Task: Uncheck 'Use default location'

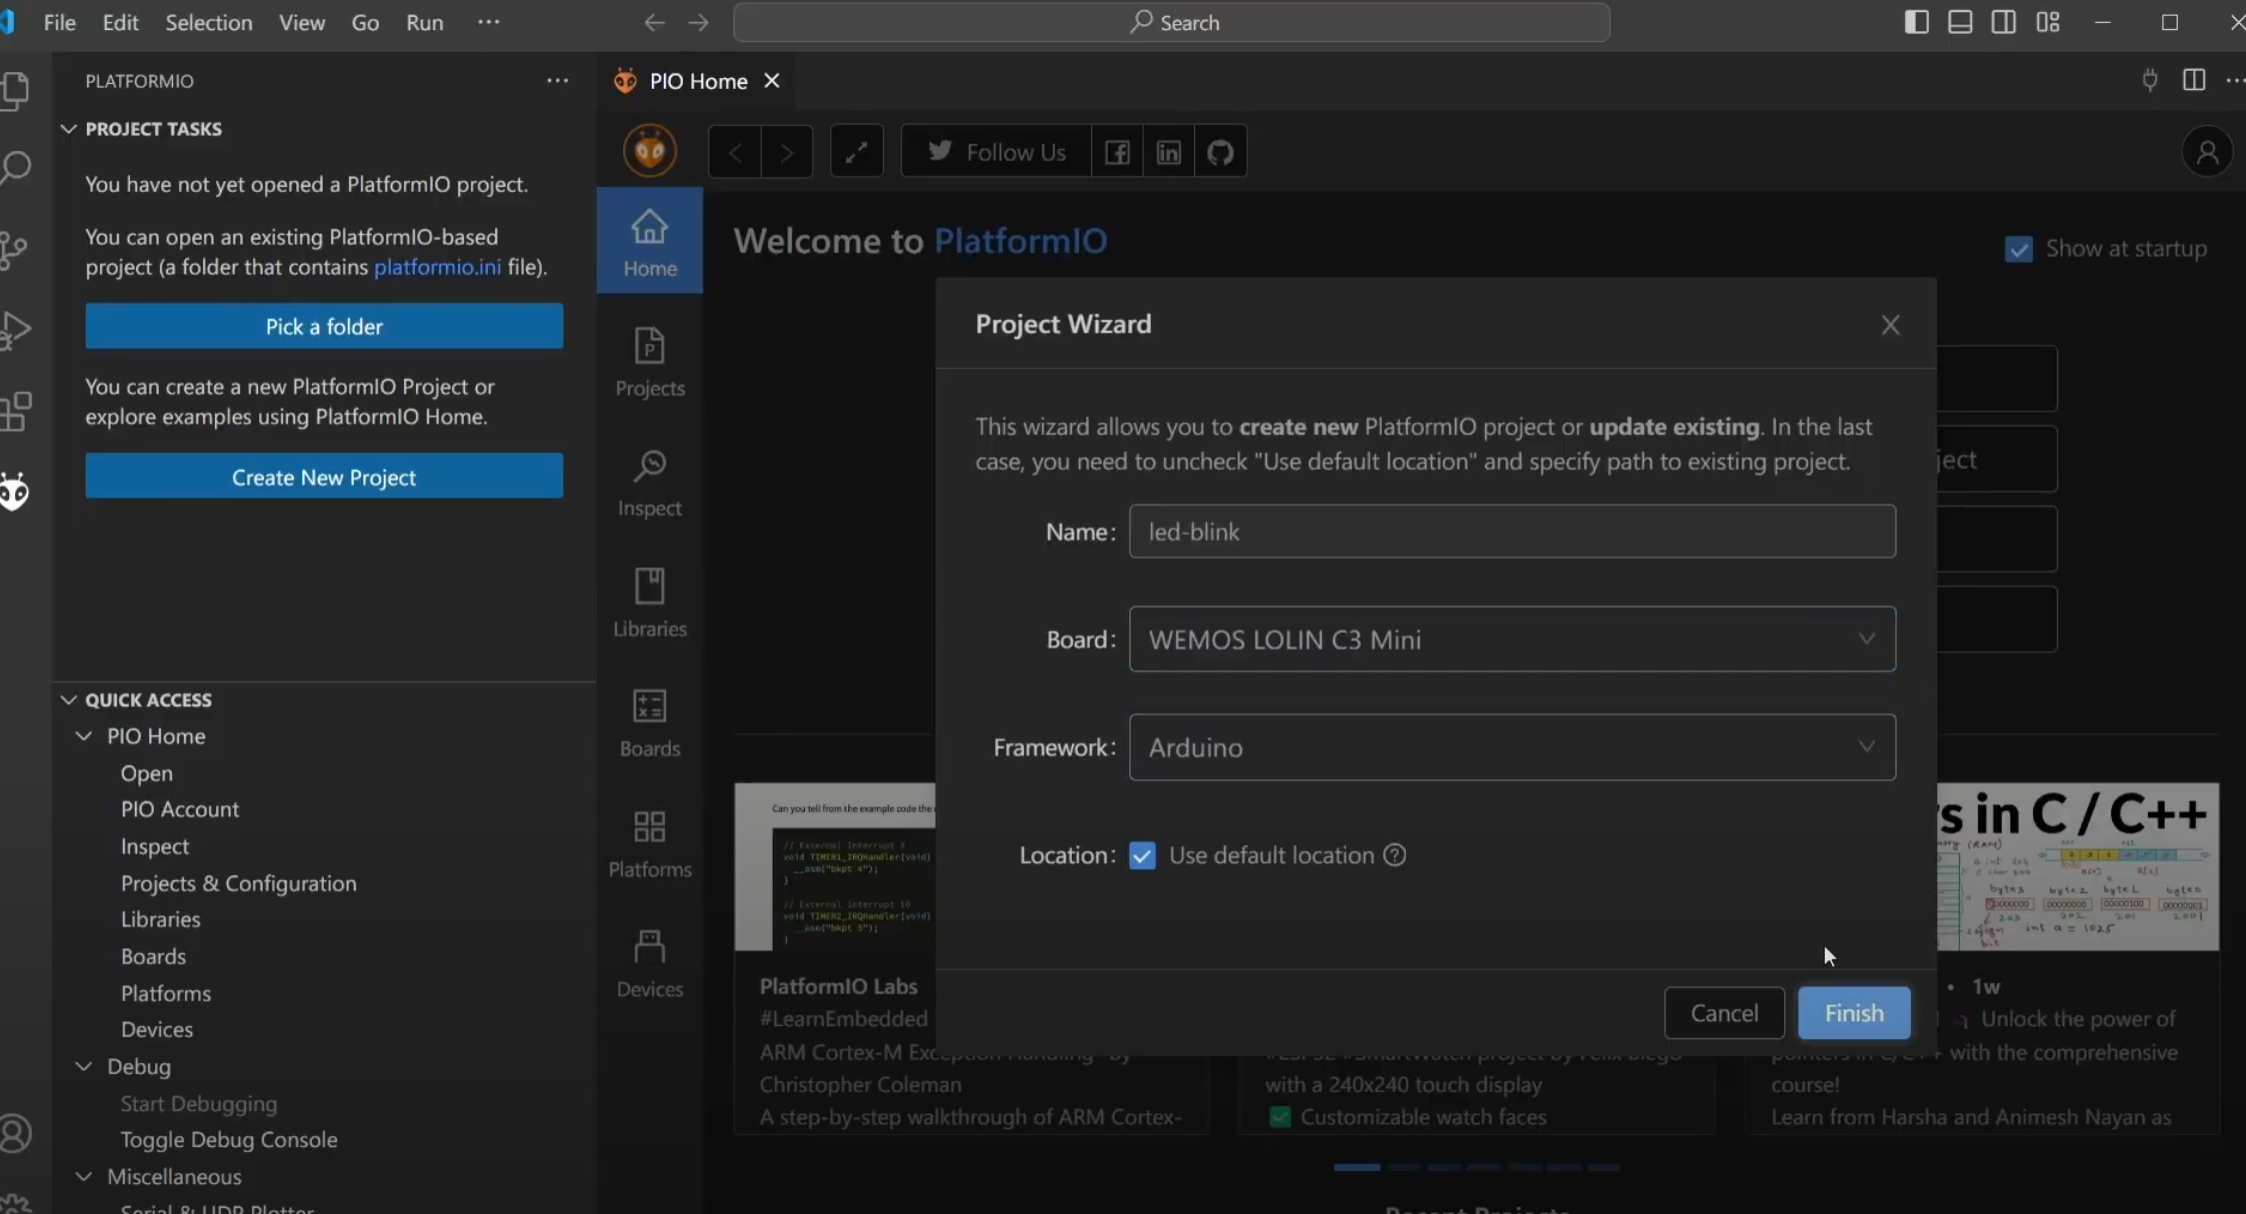Action: point(1141,855)
